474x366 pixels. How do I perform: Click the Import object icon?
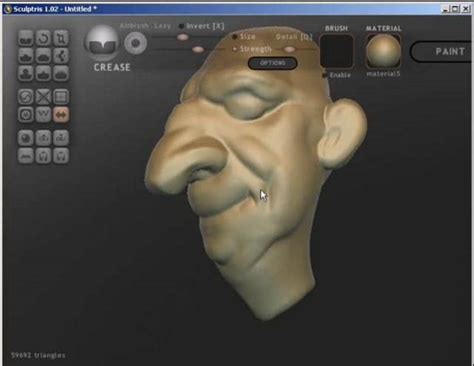point(43,138)
